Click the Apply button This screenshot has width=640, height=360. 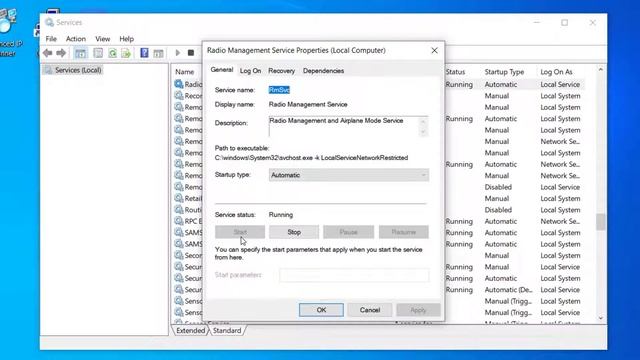point(418,310)
